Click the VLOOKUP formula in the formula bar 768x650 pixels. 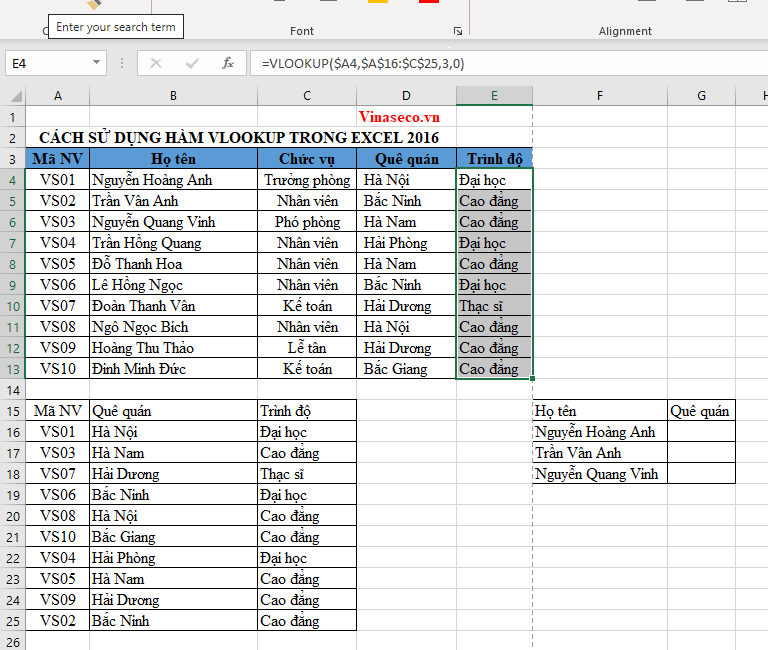(362, 63)
